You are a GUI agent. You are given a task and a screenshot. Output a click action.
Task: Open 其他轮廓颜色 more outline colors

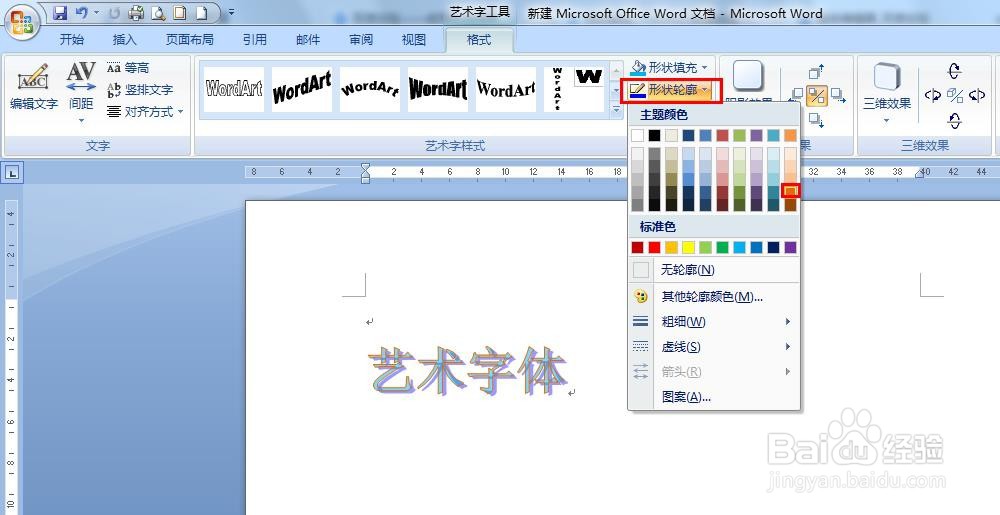click(714, 296)
